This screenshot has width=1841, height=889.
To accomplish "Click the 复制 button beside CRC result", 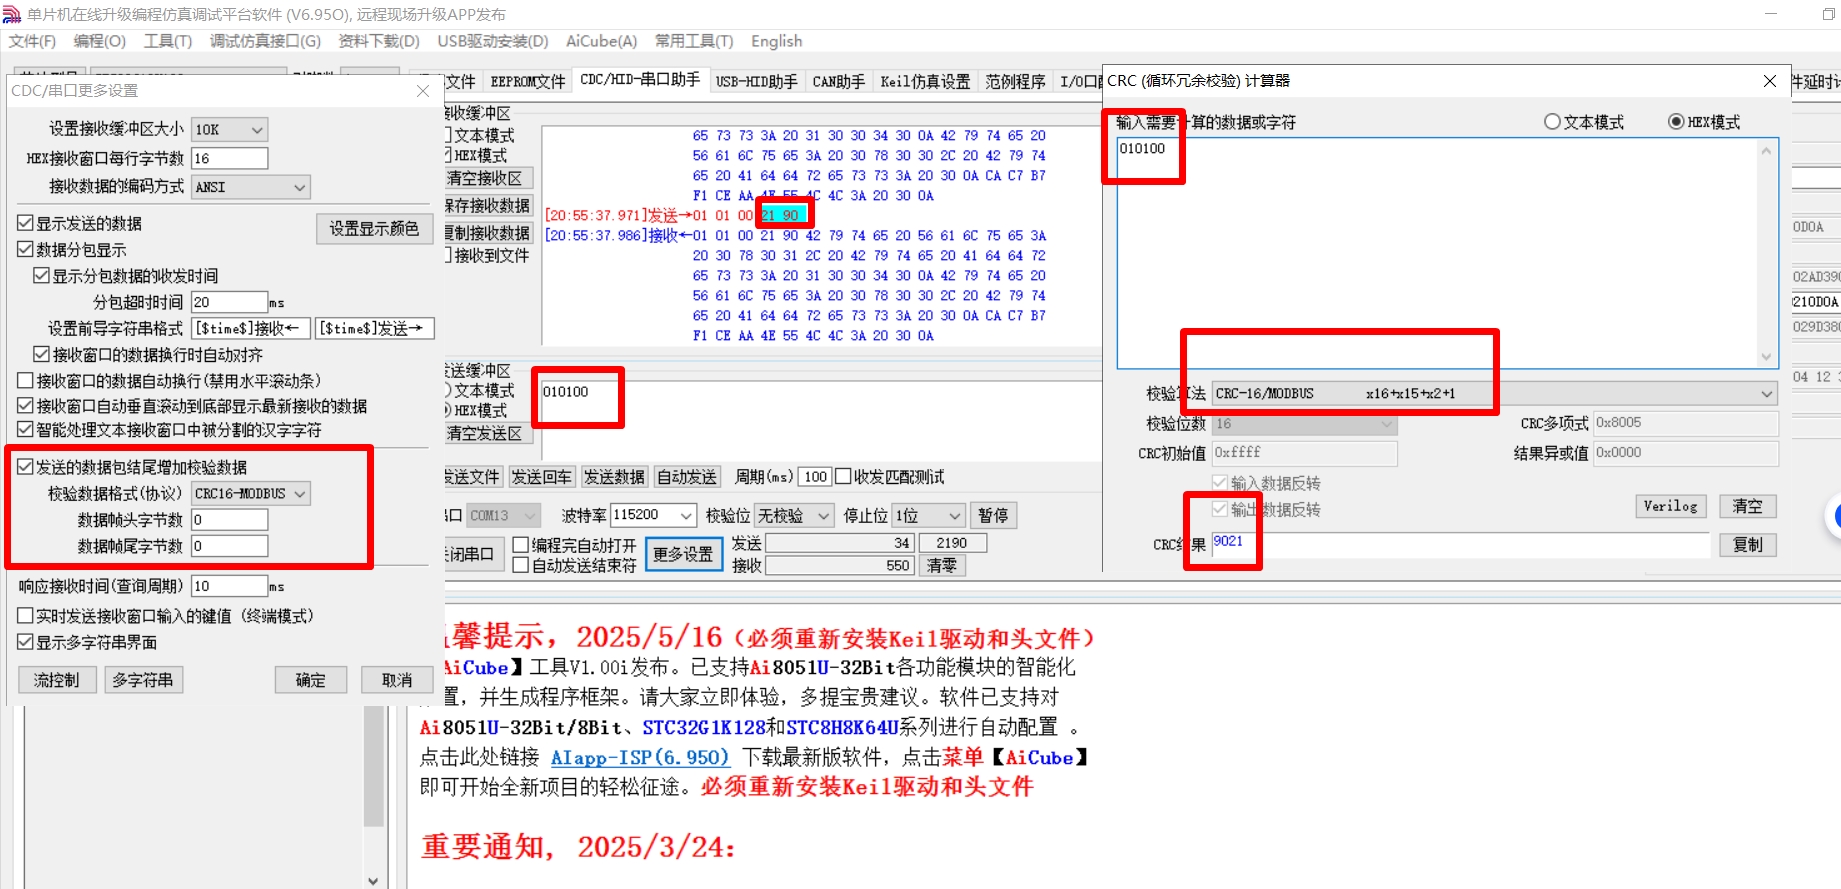I will (1747, 545).
